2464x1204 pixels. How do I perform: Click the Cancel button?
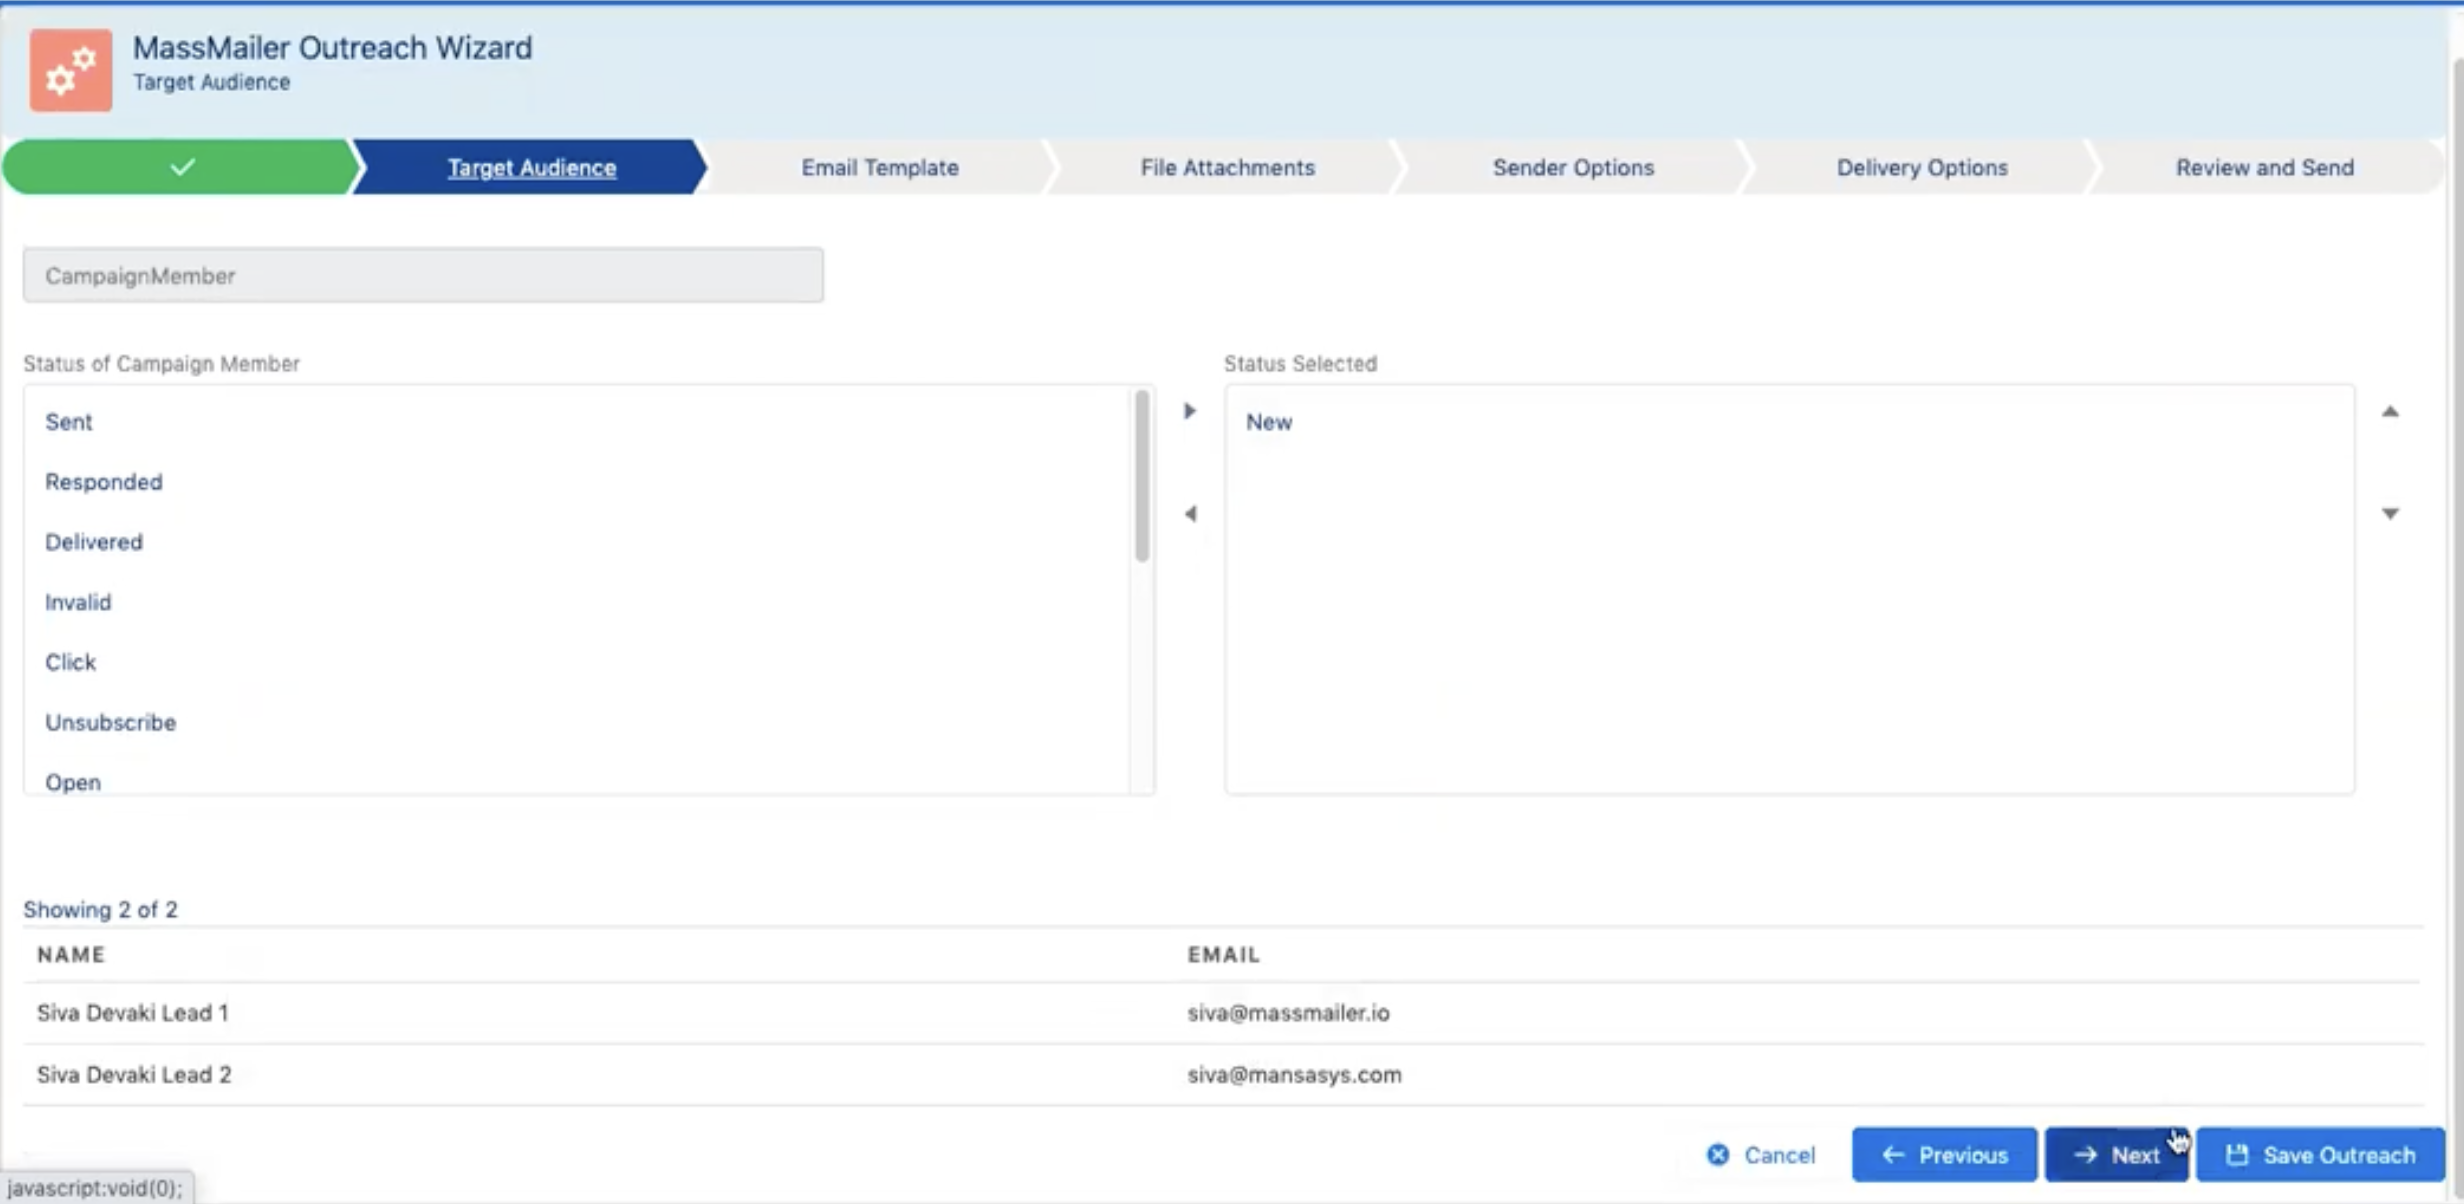[x=1760, y=1155]
